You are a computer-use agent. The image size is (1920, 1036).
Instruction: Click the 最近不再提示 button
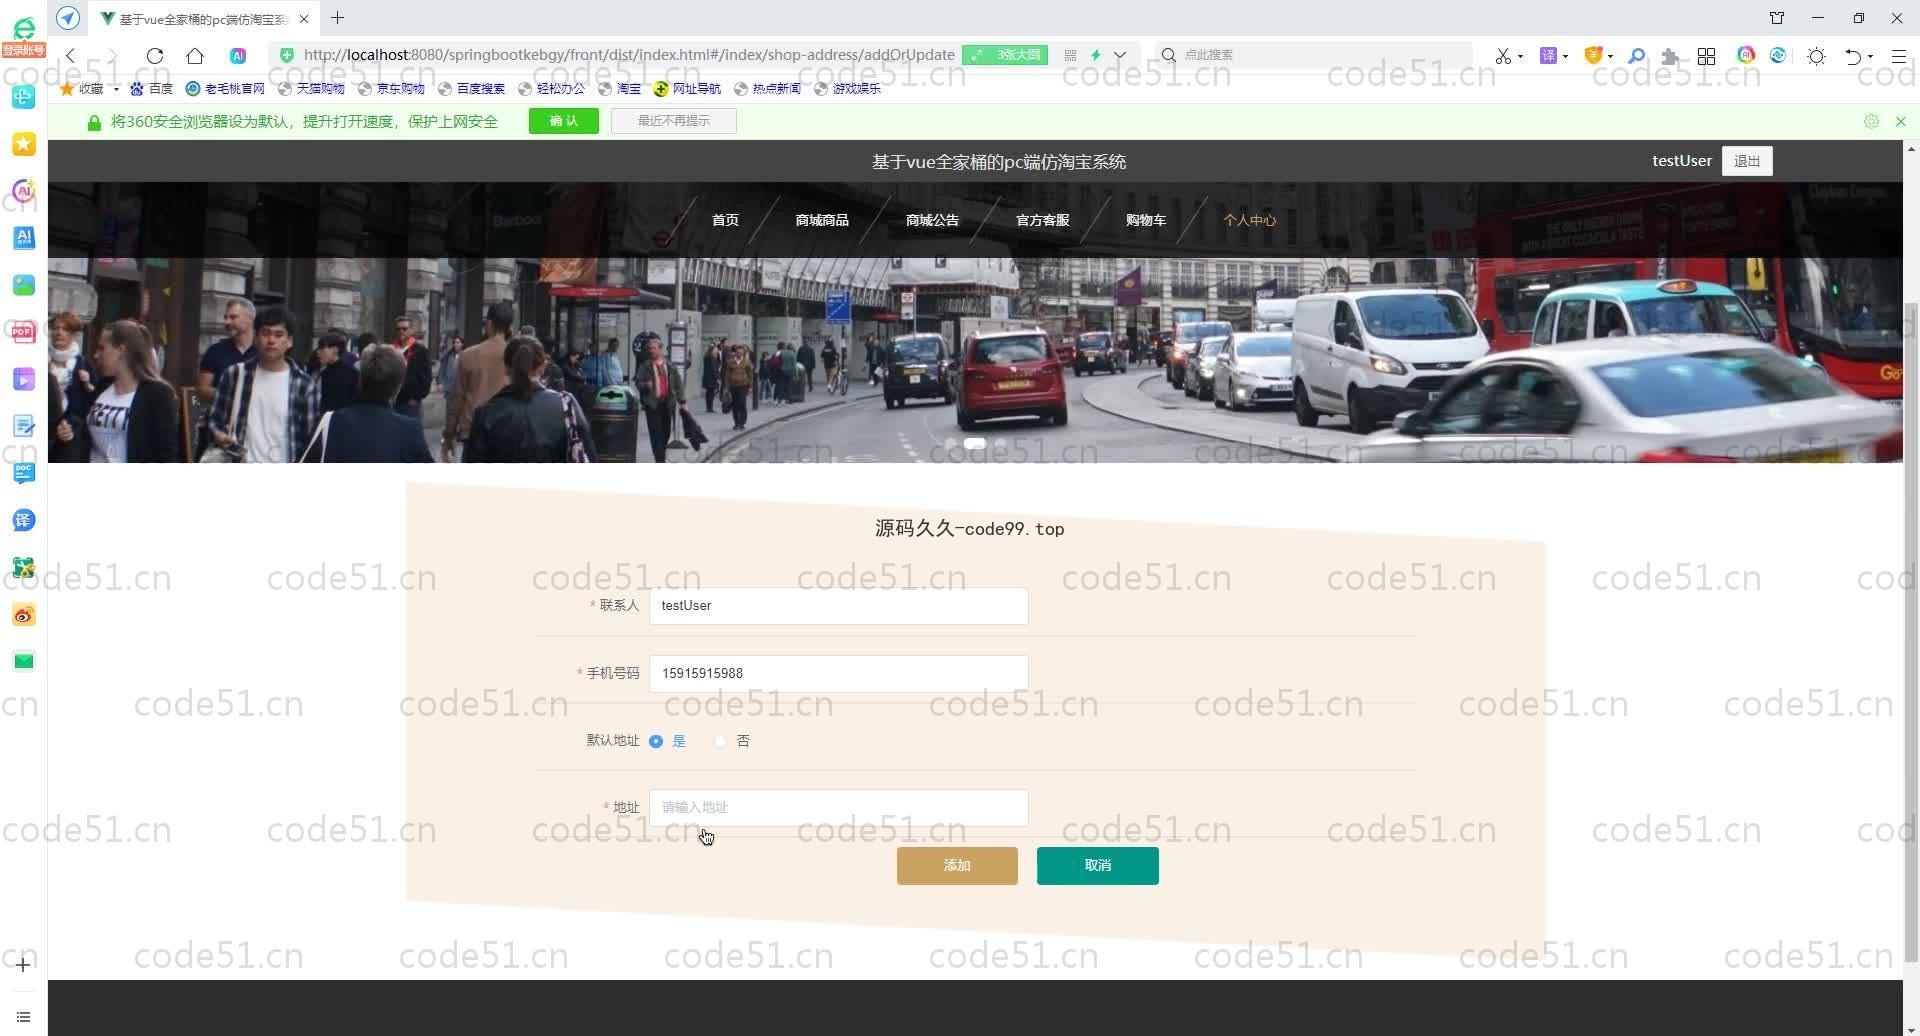674,121
